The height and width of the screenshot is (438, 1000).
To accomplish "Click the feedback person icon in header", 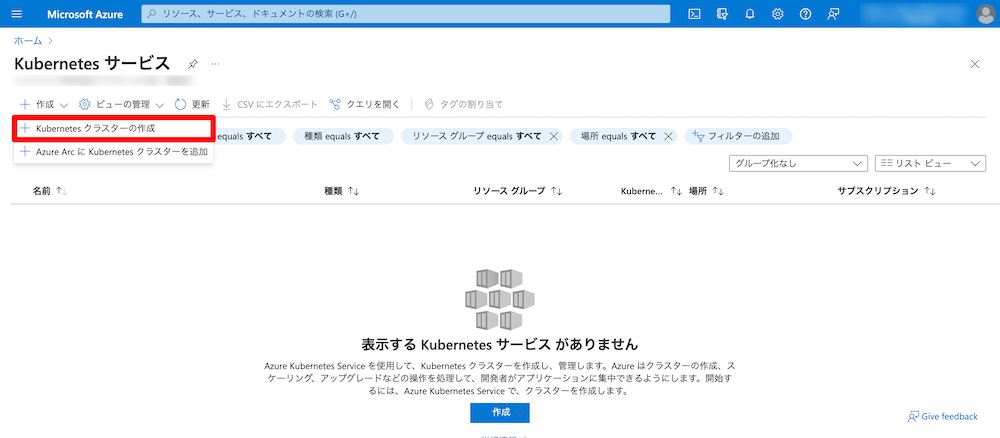I will click(x=833, y=14).
